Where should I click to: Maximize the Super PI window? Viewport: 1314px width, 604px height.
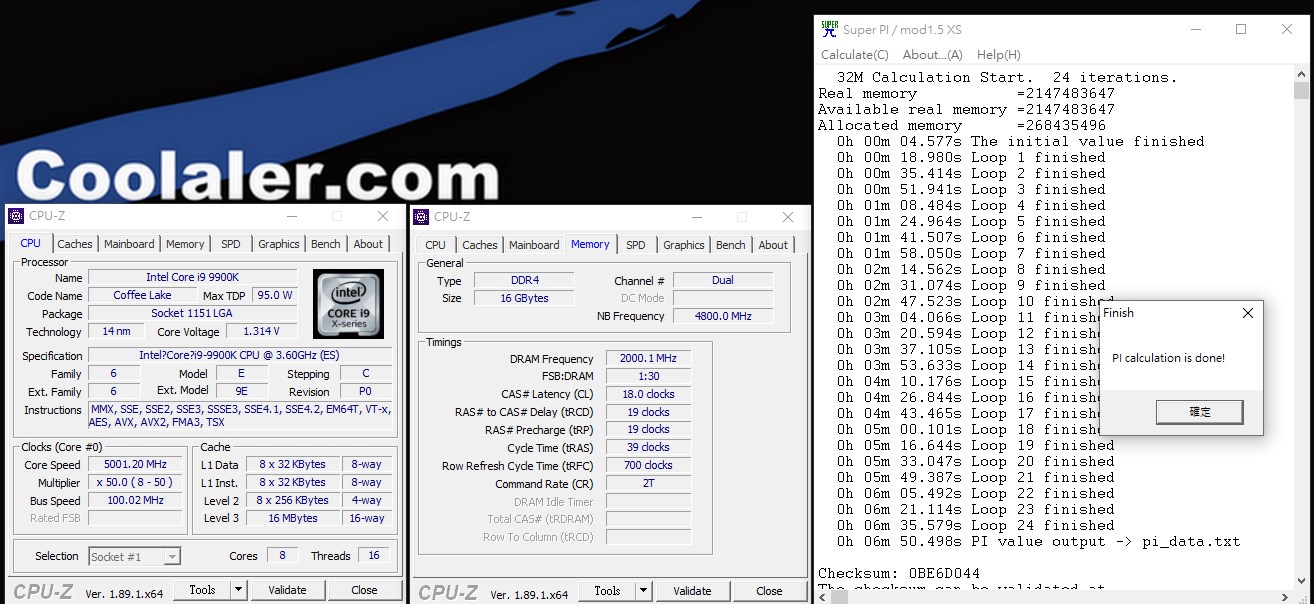coord(1241,30)
